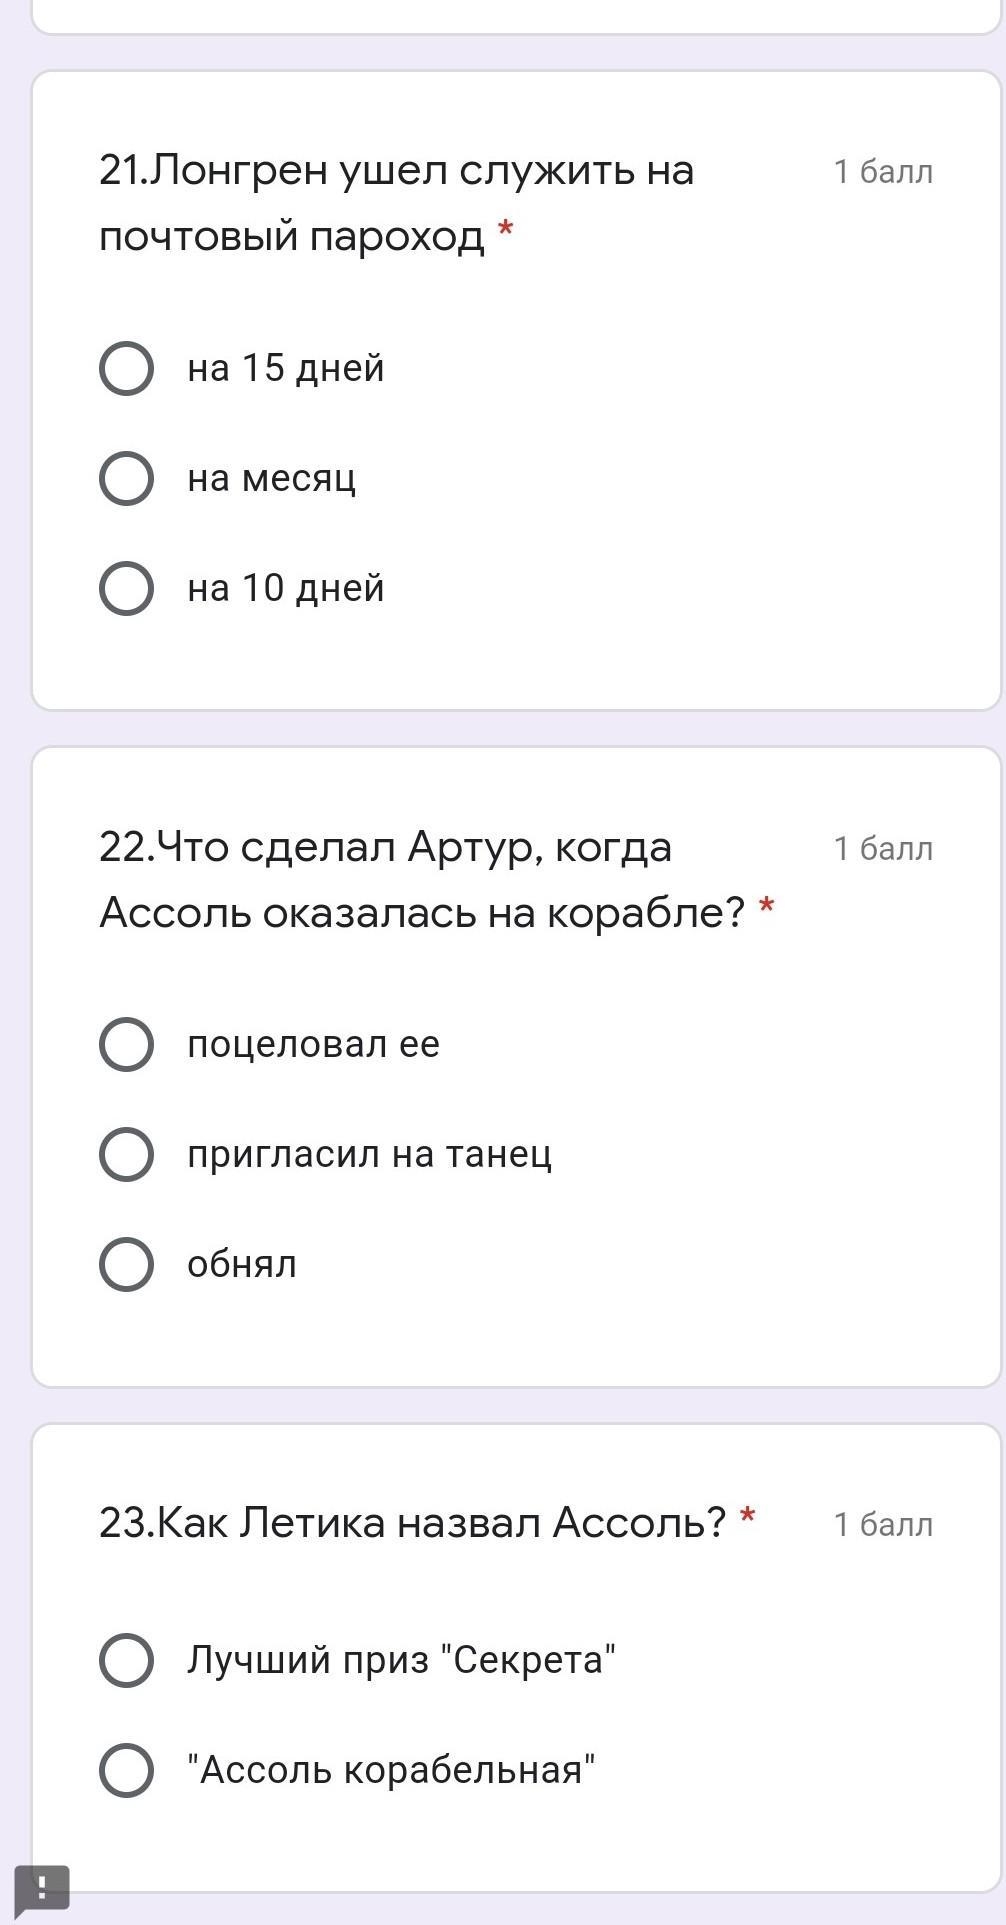Click the '1 балл' label of question 23
The width and height of the screenshot is (1006, 1925).
coord(883,1525)
